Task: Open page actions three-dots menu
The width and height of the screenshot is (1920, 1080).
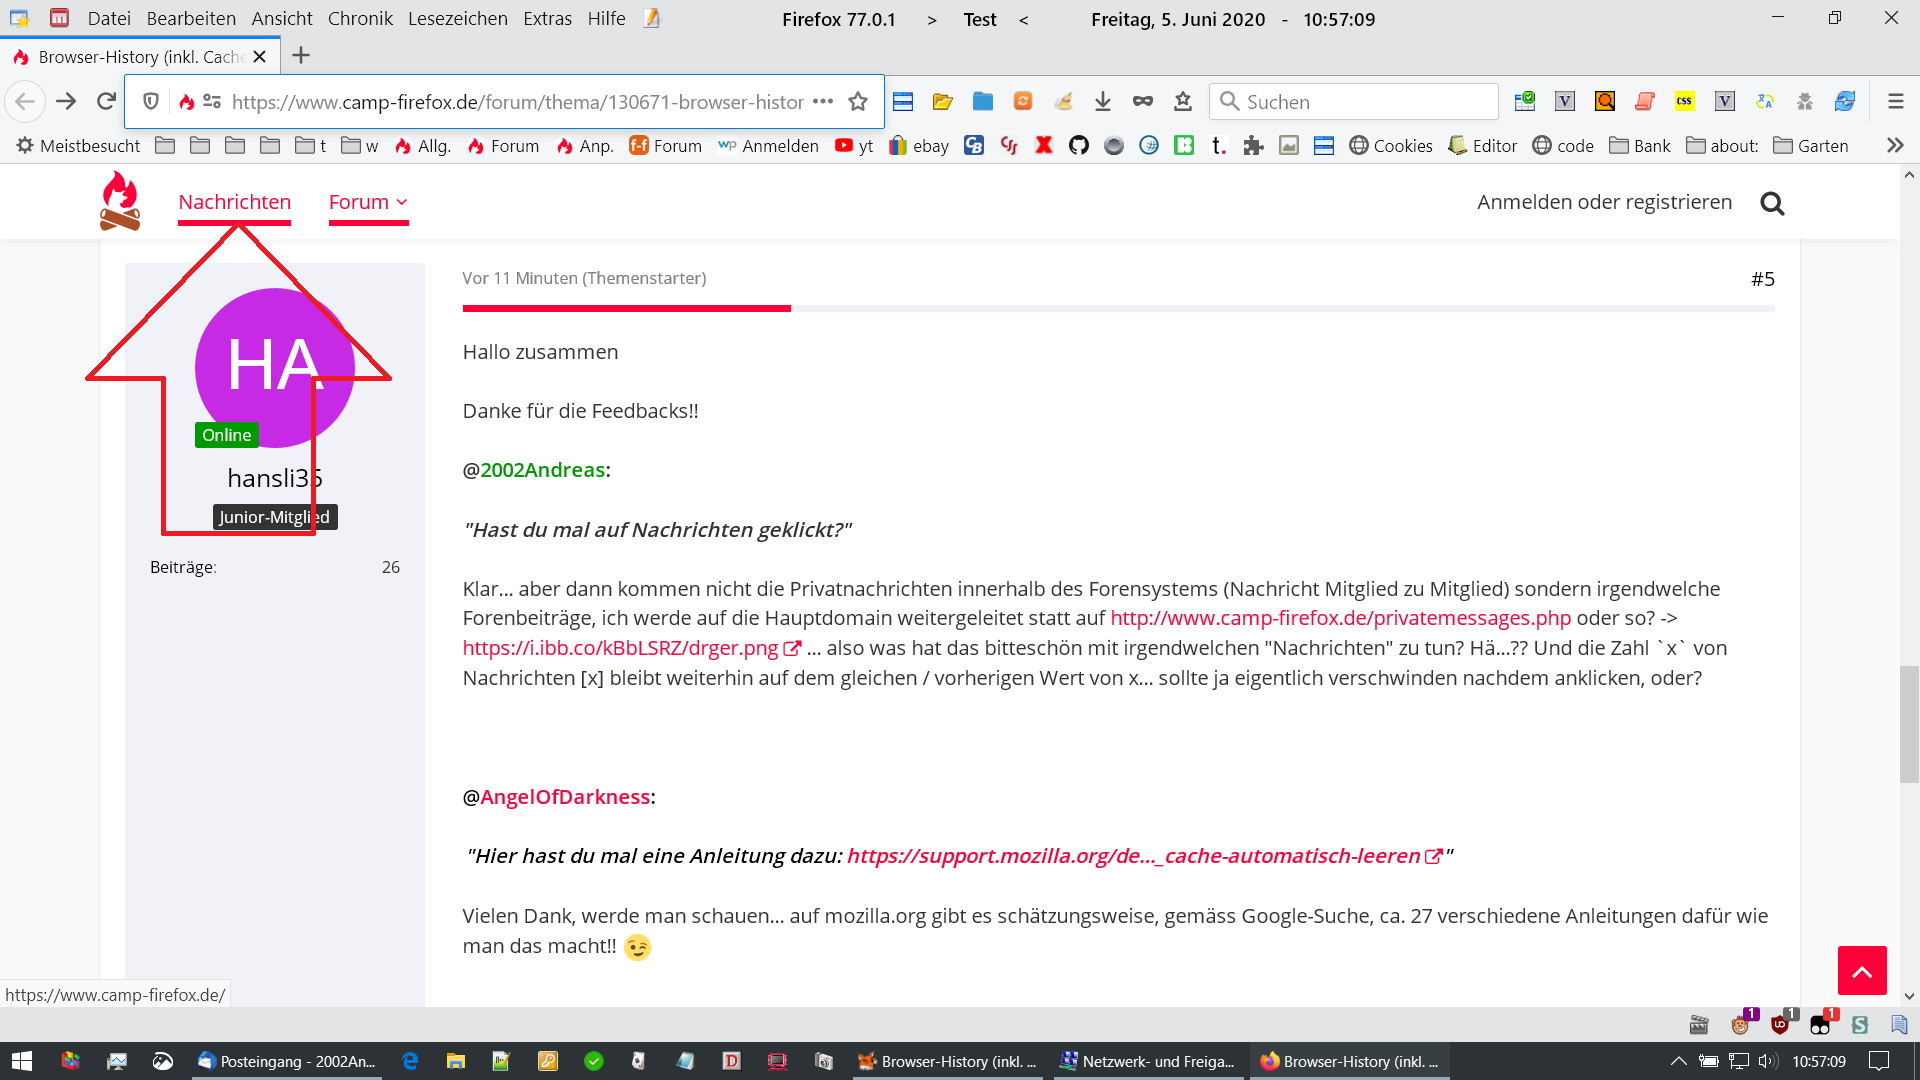Action: (x=823, y=101)
